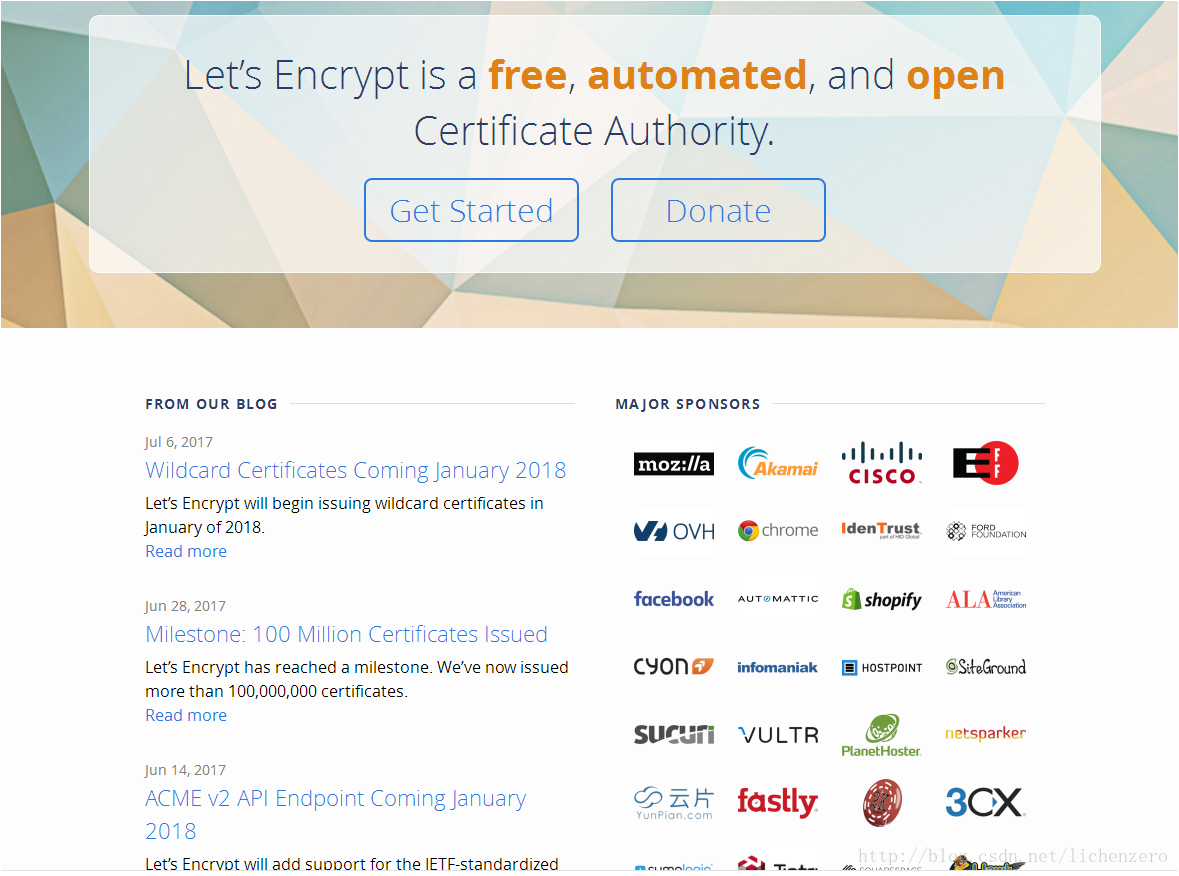Click the Chrome sponsor logo
The height and width of the screenshot is (876, 1179).
(777, 531)
